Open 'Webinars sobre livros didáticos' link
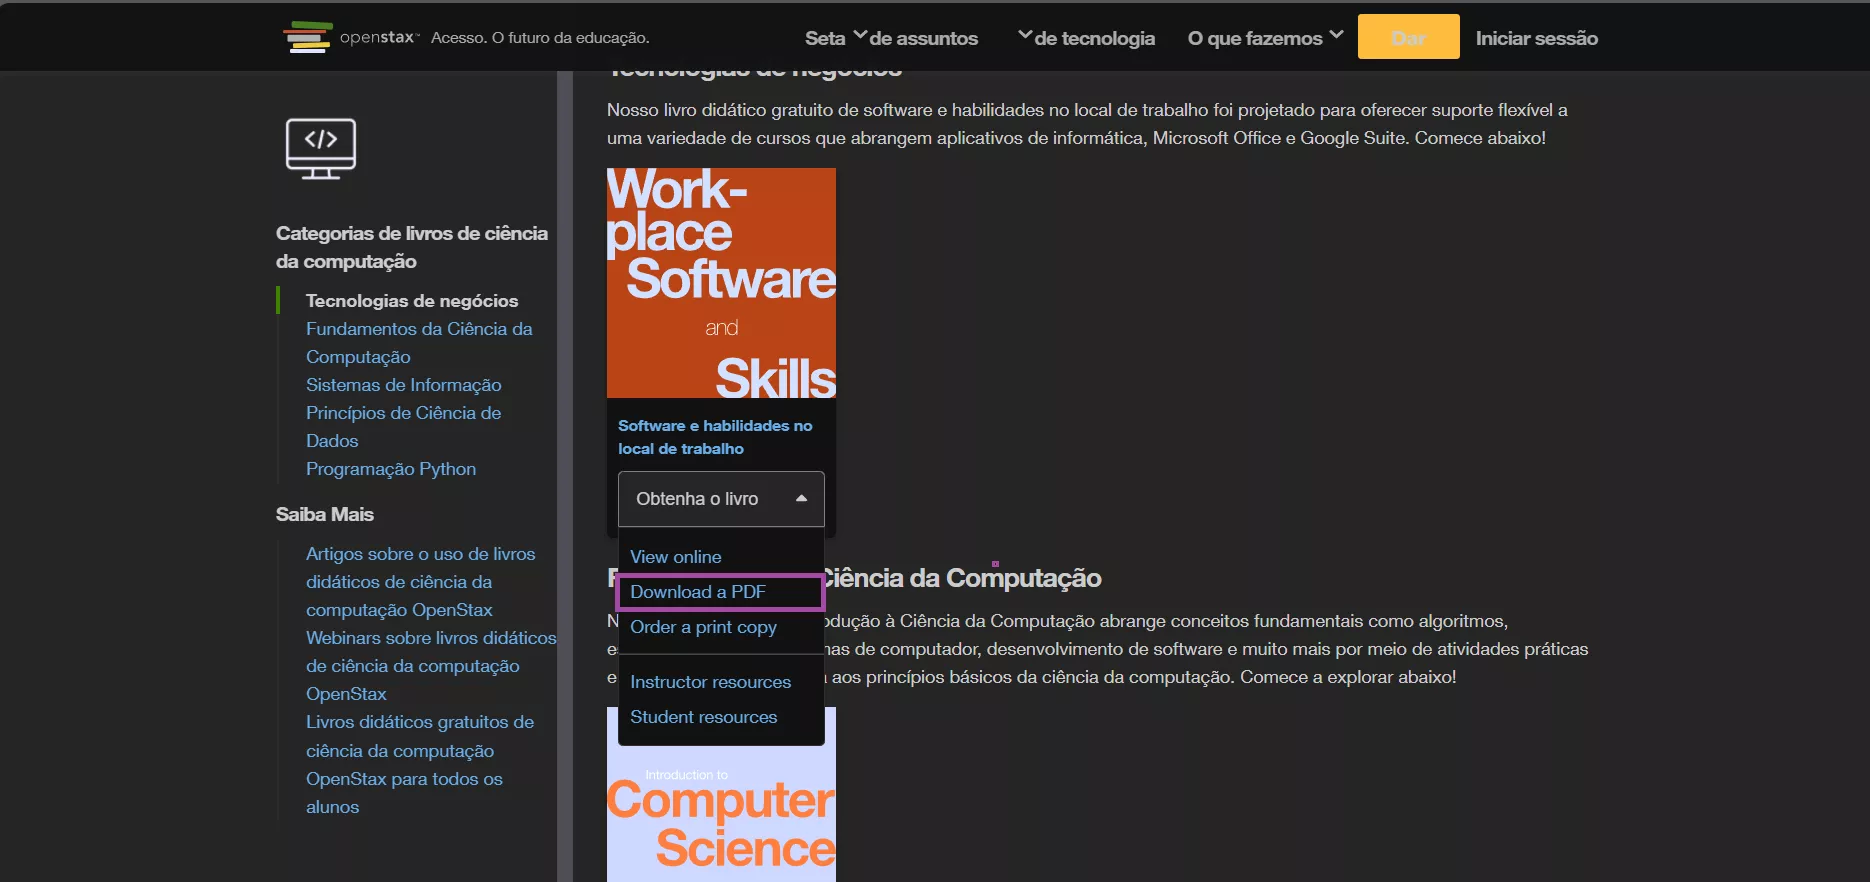 point(431,666)
